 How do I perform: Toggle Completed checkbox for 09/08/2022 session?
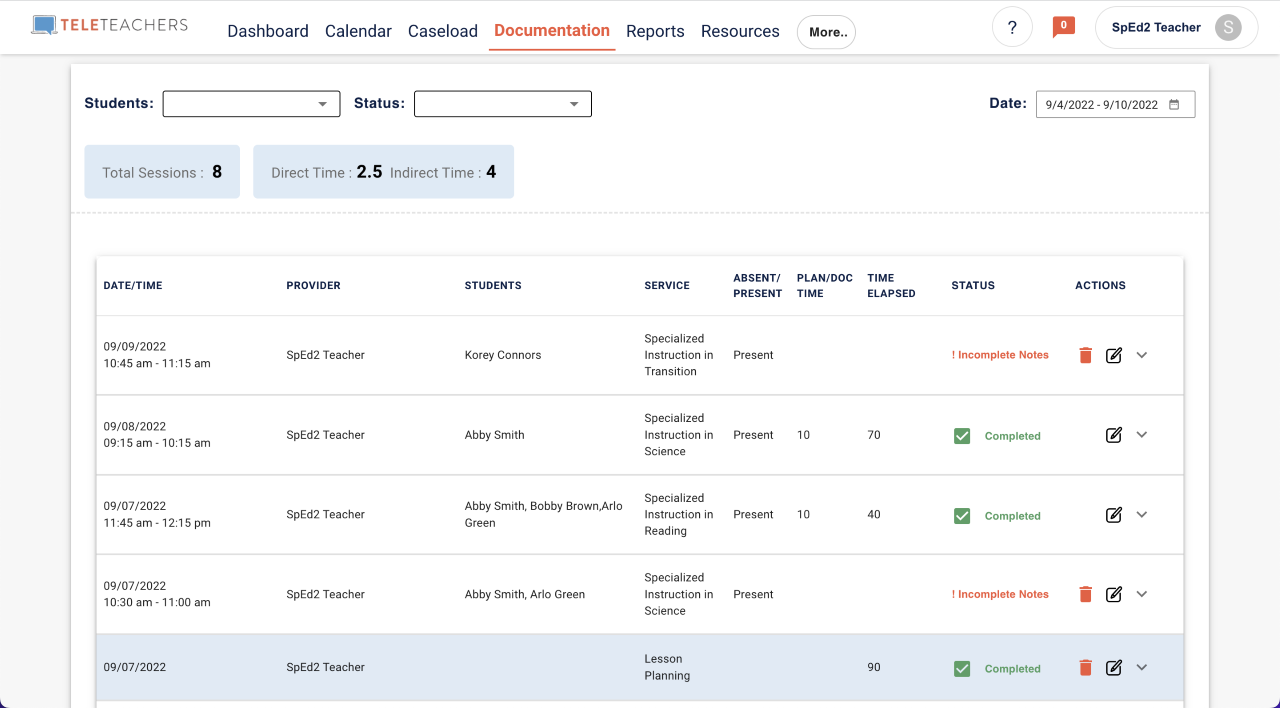962,436
